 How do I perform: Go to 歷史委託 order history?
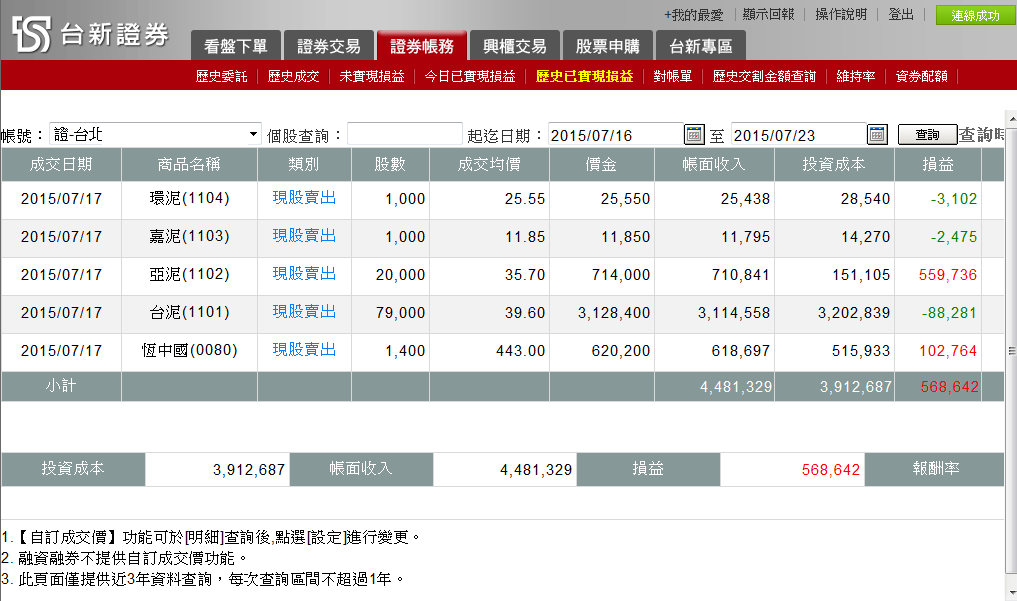pyautogui.click(x=221, y=76)
